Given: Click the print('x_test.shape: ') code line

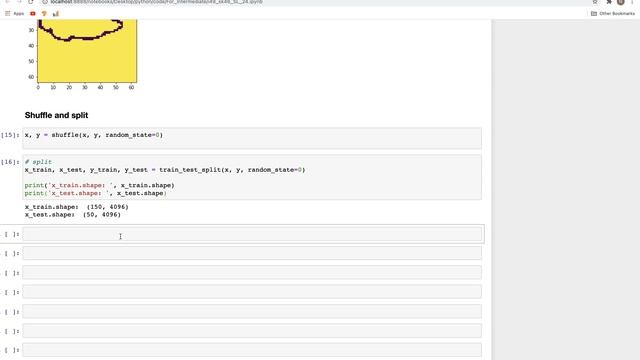Looking at the screenshot, I should tap(96, 193).
